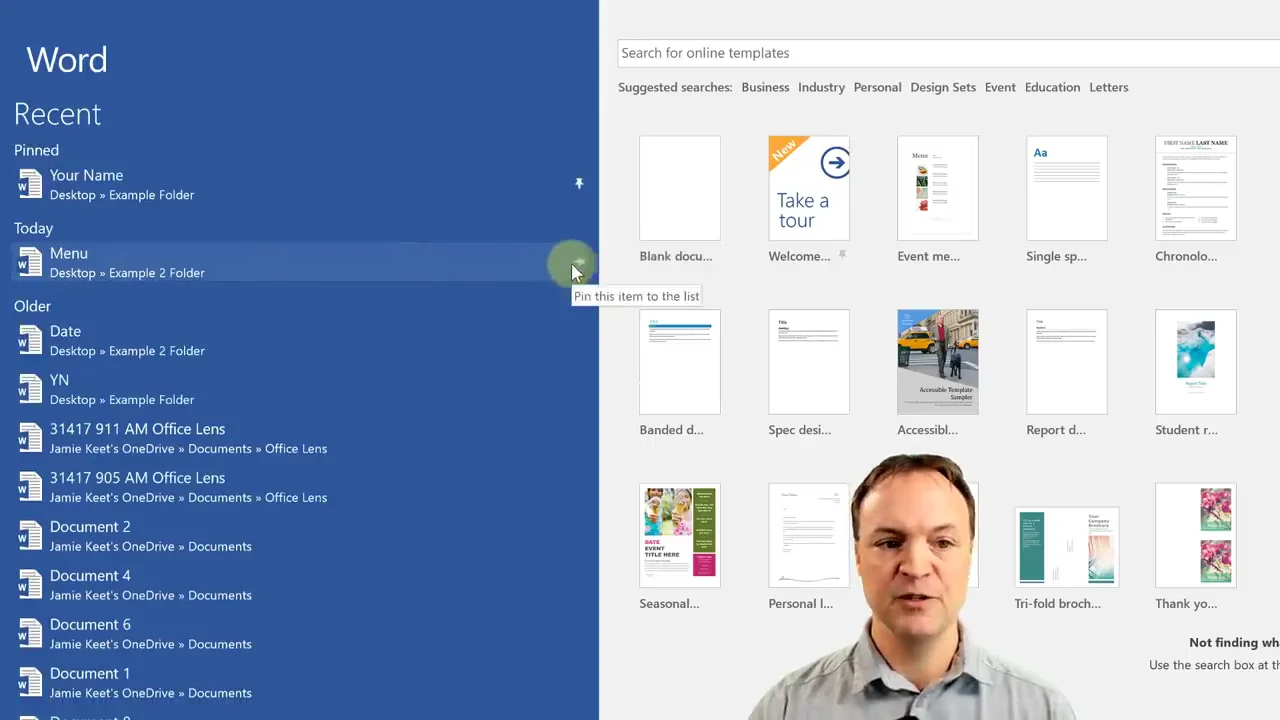
Task: Select the Accessible Template Sampler thumbnail
Action: tap(938, 361)
